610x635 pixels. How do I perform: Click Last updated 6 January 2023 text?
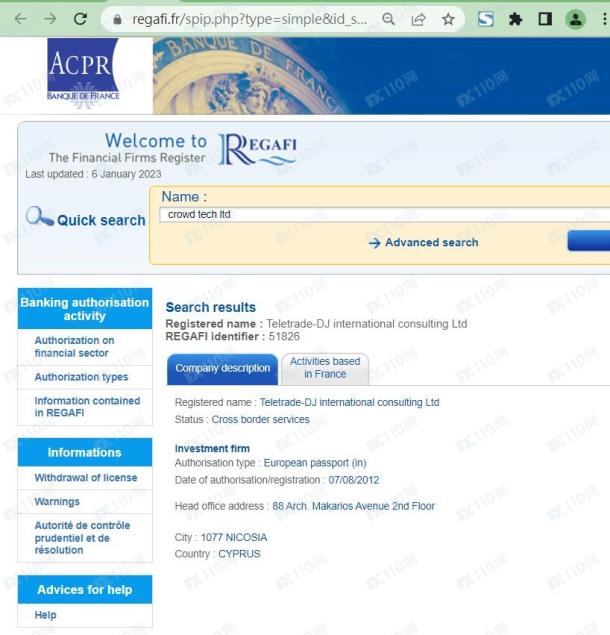pos(93,174)
